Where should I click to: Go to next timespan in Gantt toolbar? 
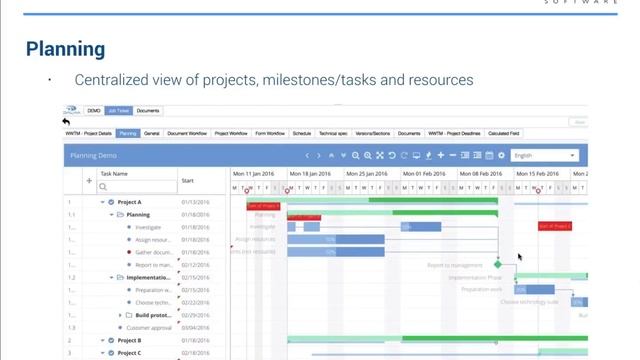tap(319, 156)
